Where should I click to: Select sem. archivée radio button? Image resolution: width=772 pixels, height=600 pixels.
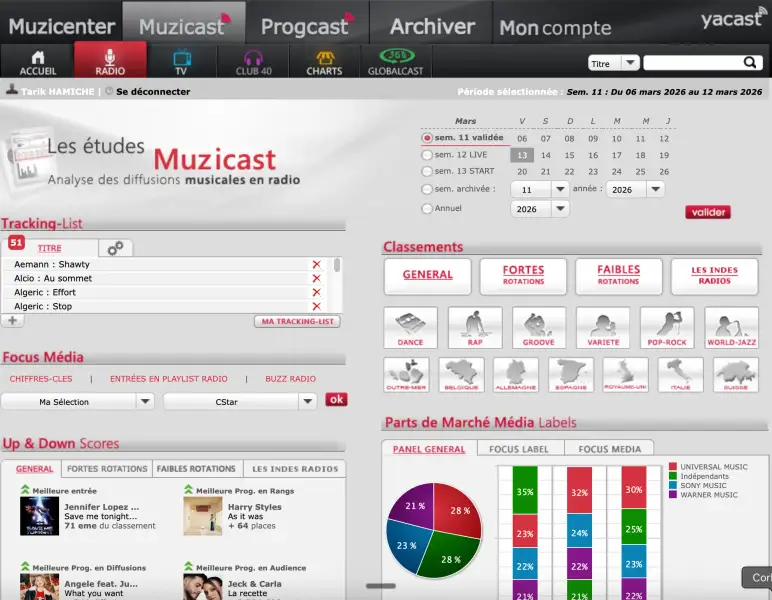[x=427, y=189]
